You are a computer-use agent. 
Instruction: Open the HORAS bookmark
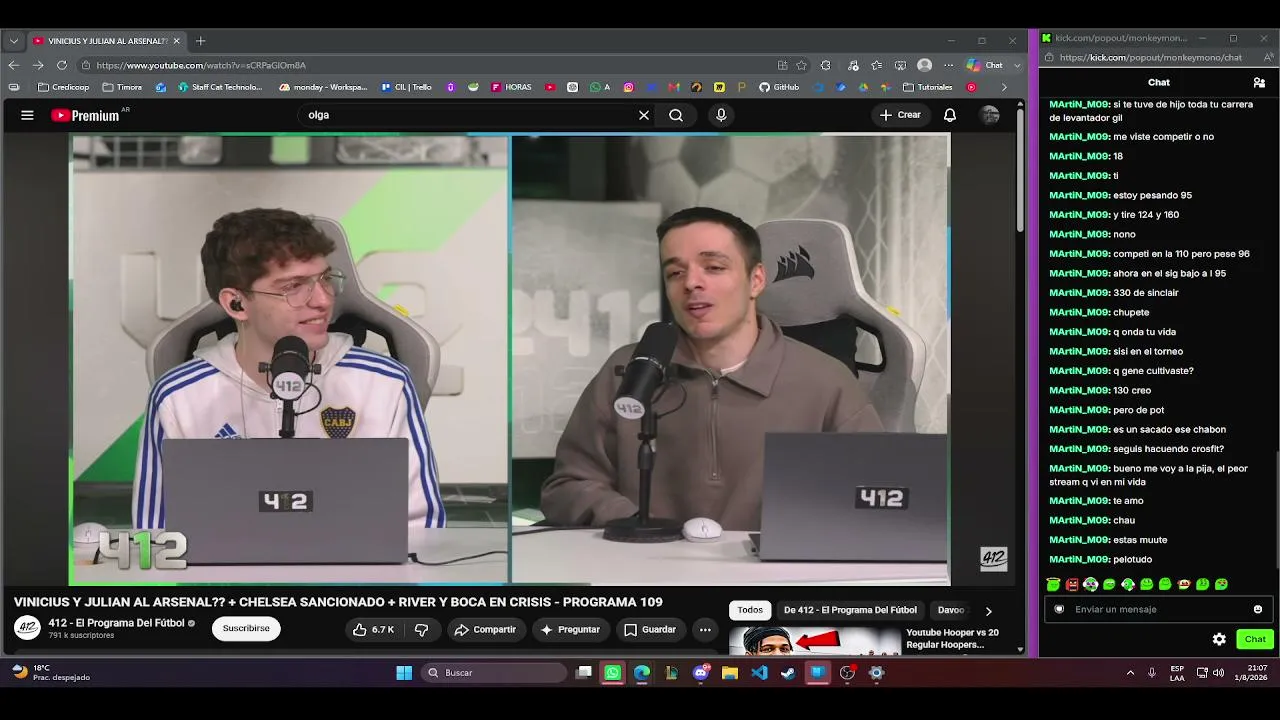[511, 87]
